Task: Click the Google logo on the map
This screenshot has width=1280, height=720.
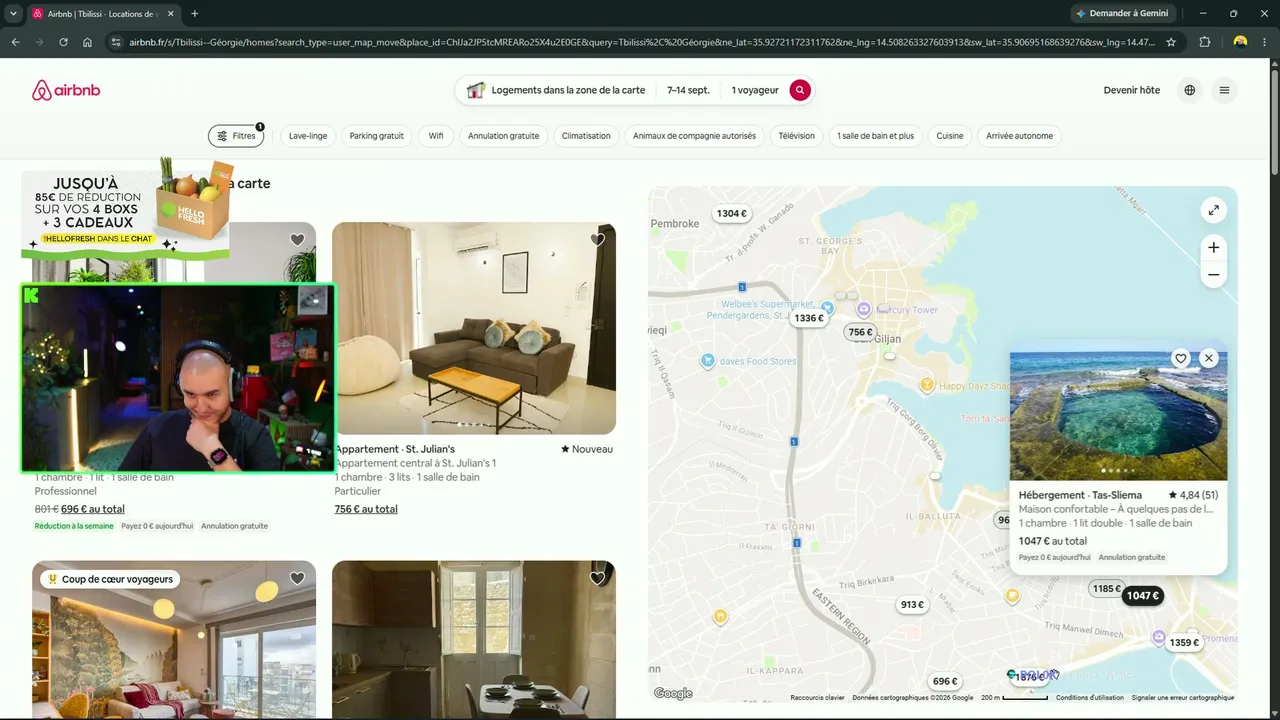Action: (673, 693)
